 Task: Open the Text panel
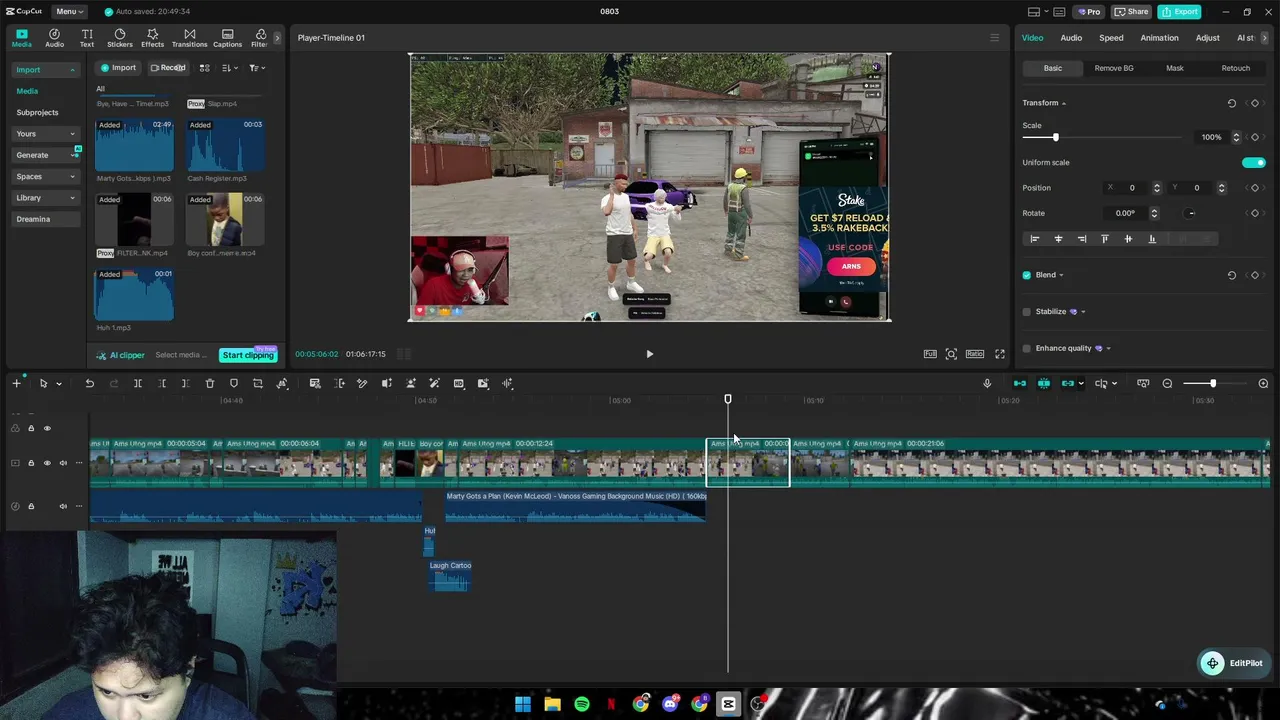tap(87, 38)
